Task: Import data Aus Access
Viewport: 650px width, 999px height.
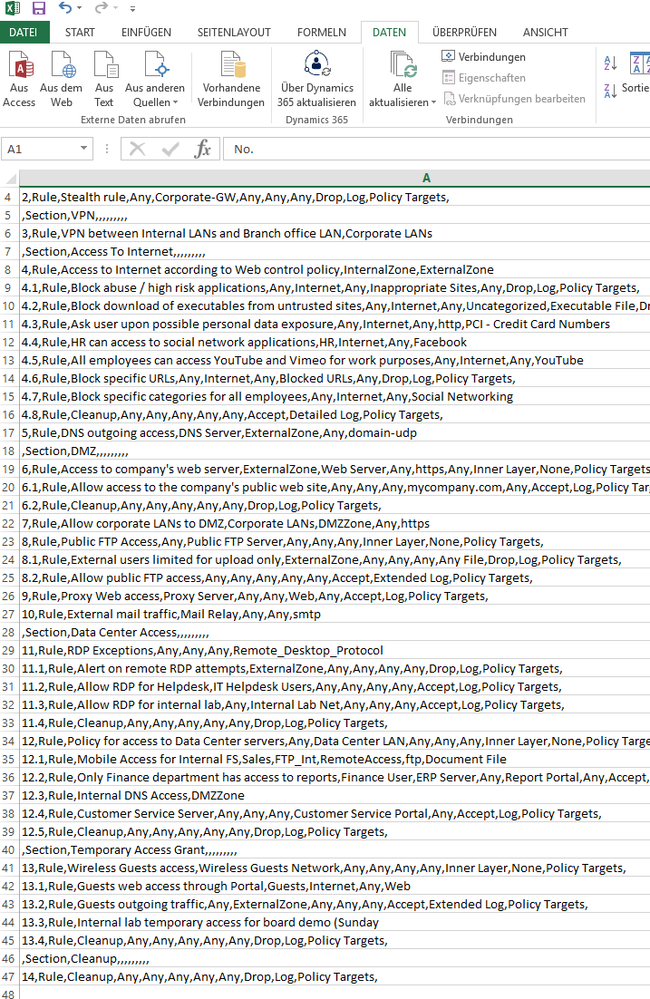Action: pyautogui.click(x=19, y=79)
